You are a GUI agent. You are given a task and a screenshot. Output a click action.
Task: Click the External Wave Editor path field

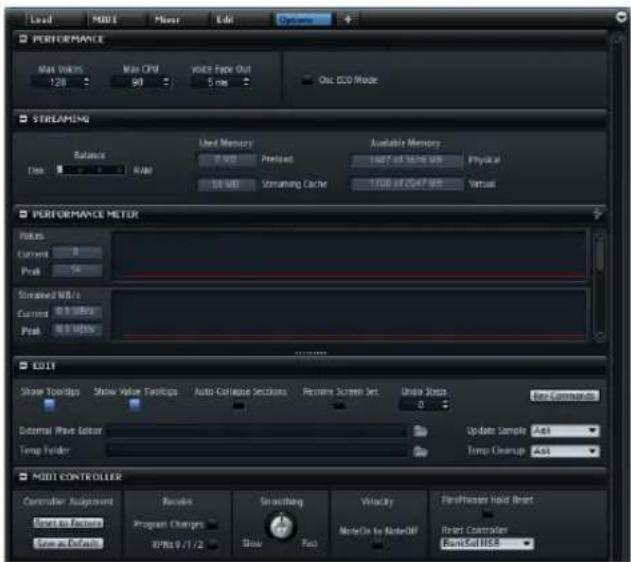256,431
